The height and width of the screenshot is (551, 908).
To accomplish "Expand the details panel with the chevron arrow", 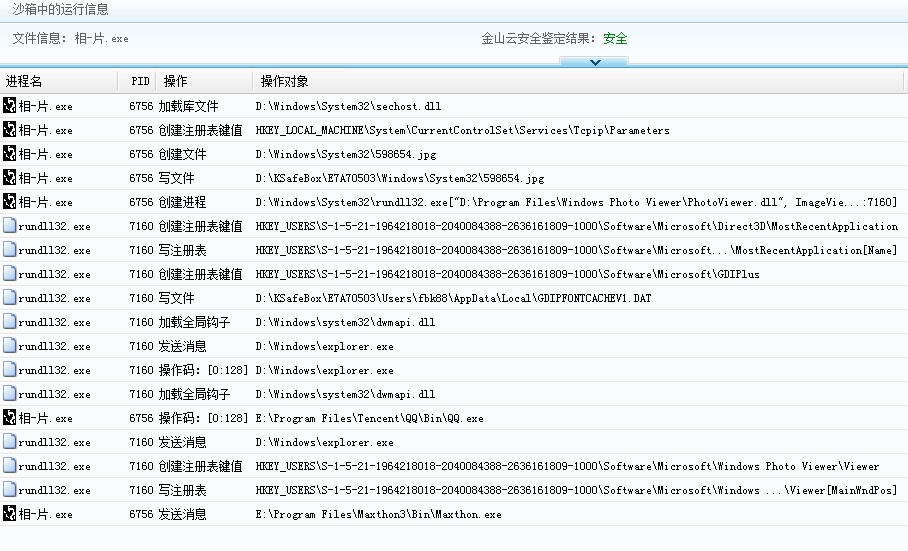I will [x=595, y=62].
